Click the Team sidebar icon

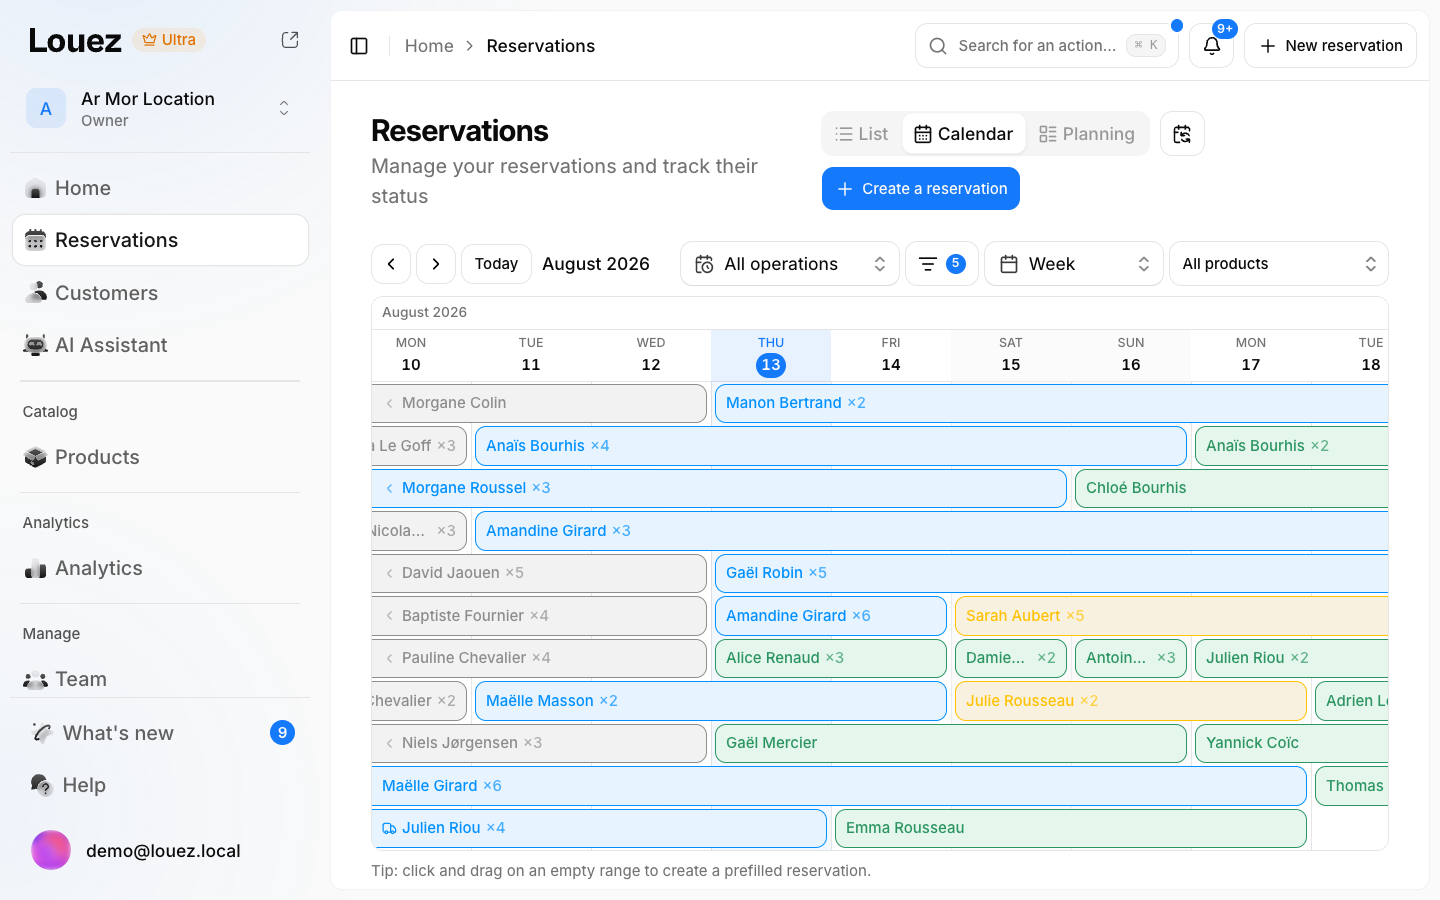point(36,679)
